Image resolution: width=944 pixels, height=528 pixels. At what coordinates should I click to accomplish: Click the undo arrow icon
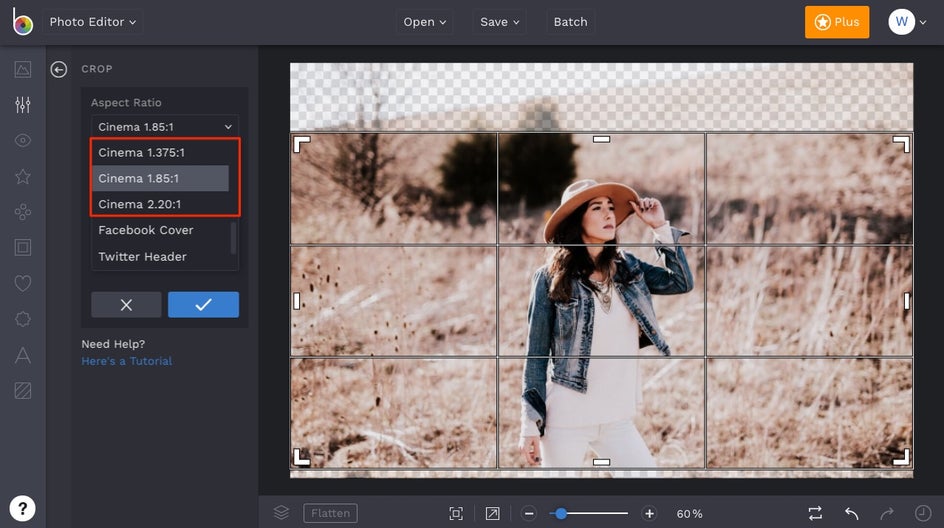pyautogui.click(x=851, y=513)
